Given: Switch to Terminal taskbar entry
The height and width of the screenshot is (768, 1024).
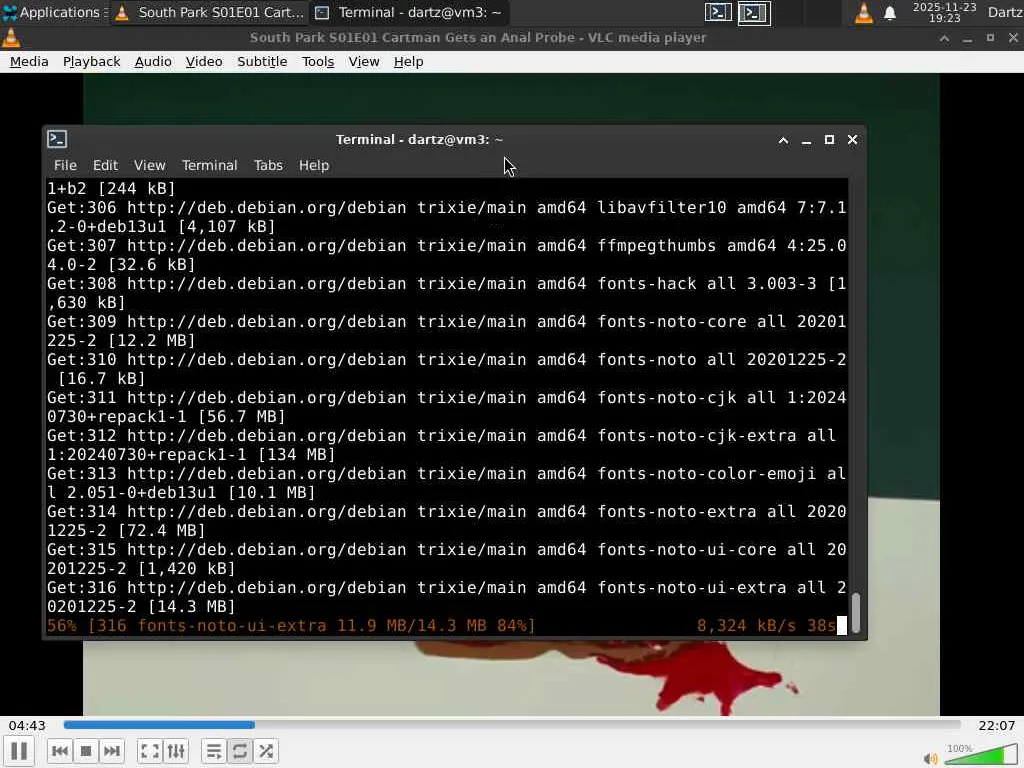Looking at the screenshot, I should coord(409,12).
